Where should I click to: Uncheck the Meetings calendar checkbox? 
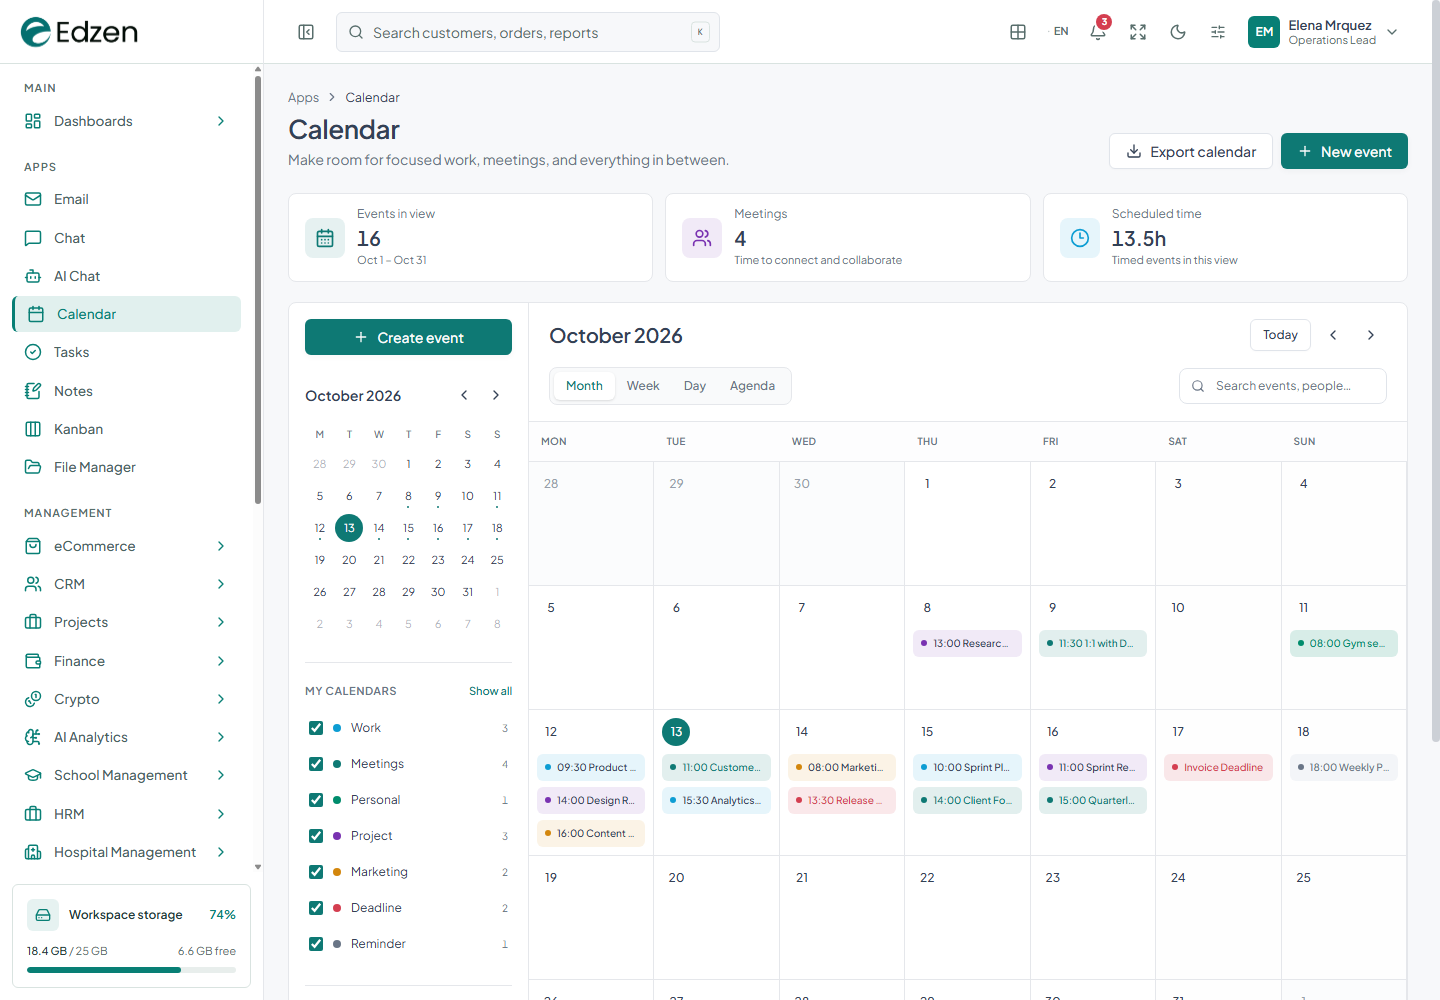316,764
